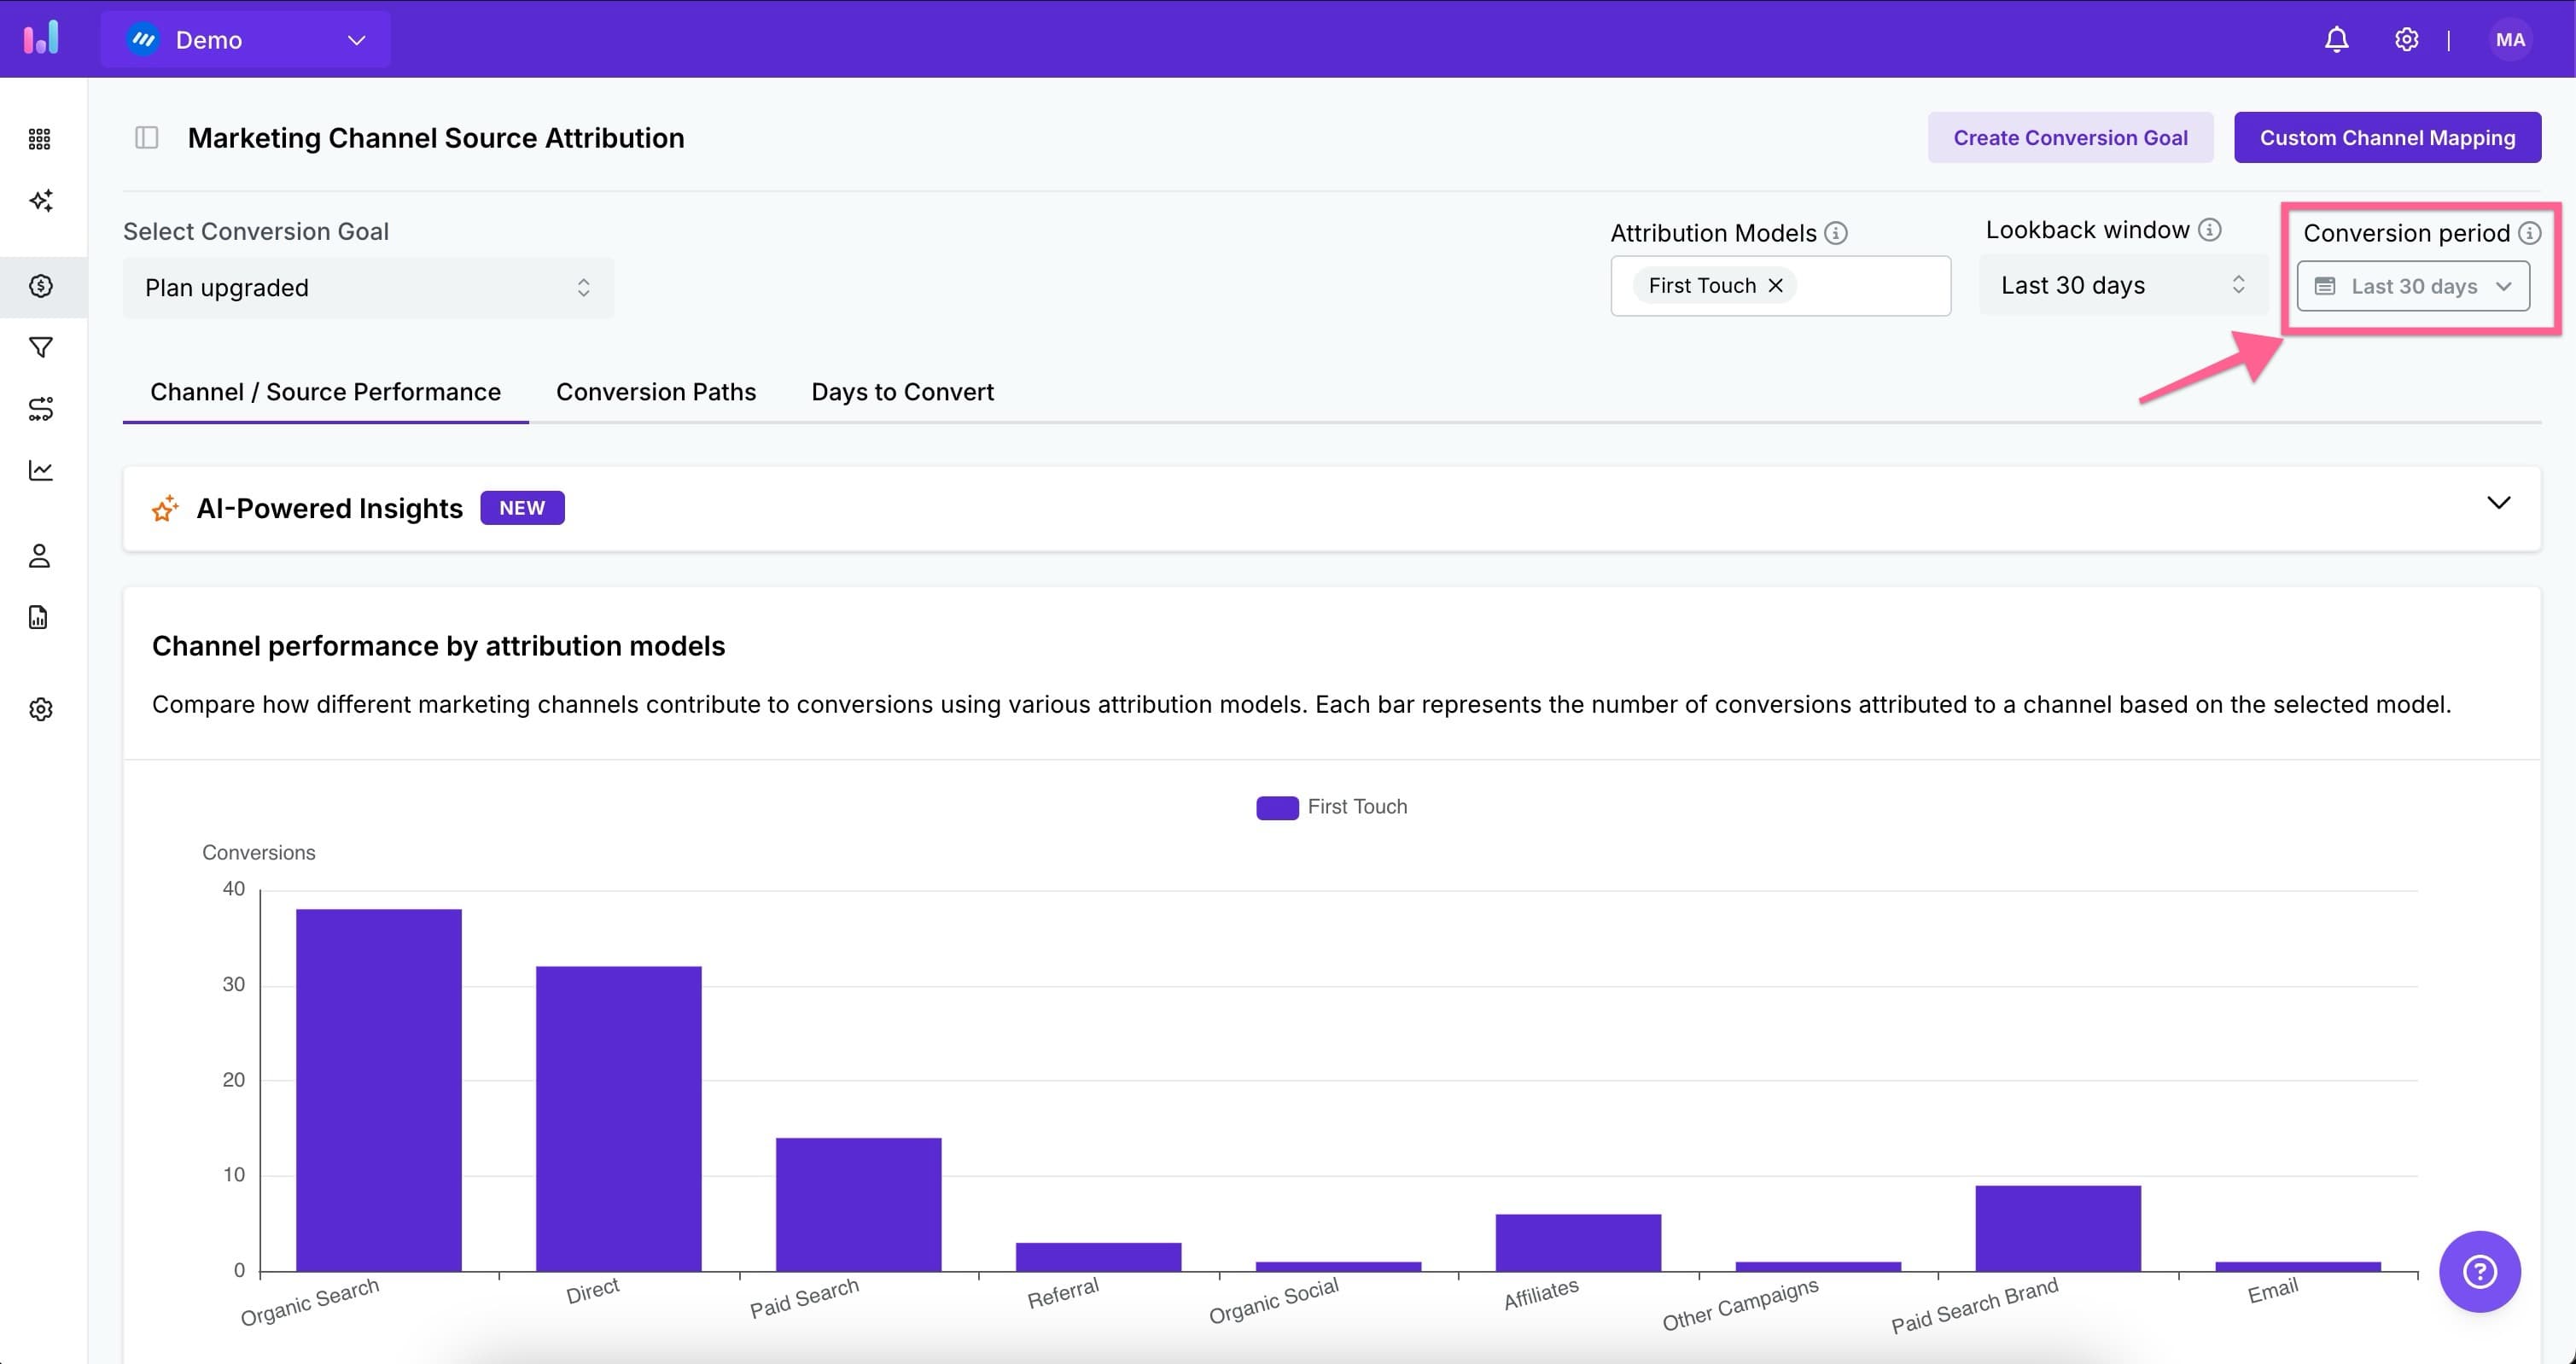Click the notifications bell icon
Screen dimensions: 2576x1364
tap(2336, 39)
